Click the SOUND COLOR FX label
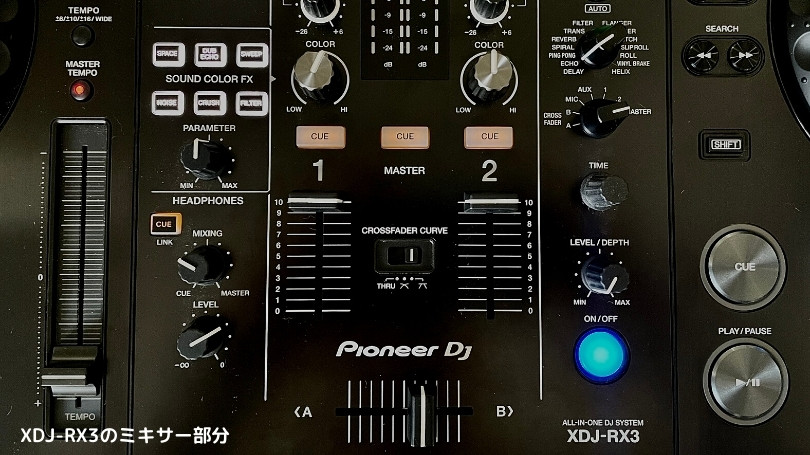The height and width of the screenshot is (455, 810). [x=209, y=79]
